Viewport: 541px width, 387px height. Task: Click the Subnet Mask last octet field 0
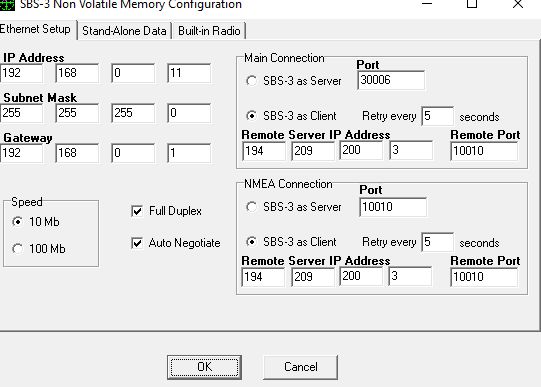click(x=189, y=113)
